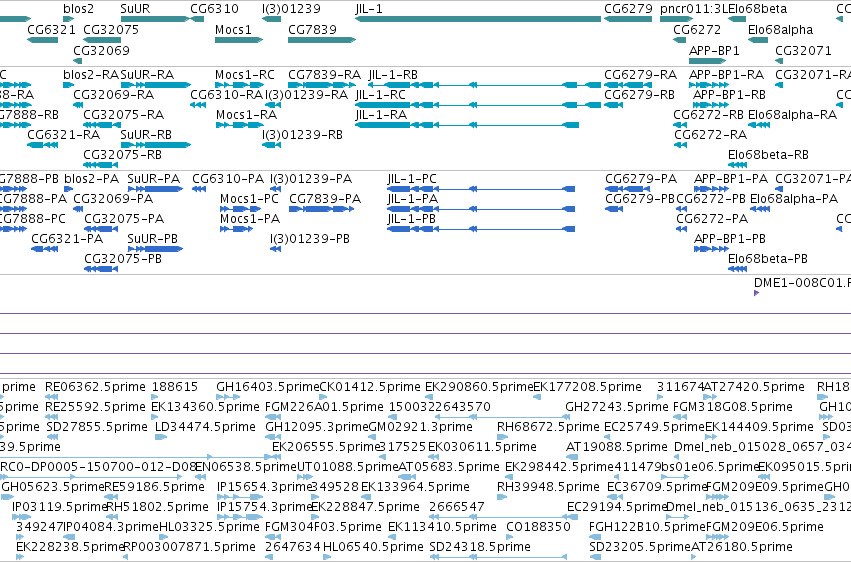Viewport: 851px width, 562px height.
Task: Open the CK01412.5prime EST
Action: coord(323,397)
